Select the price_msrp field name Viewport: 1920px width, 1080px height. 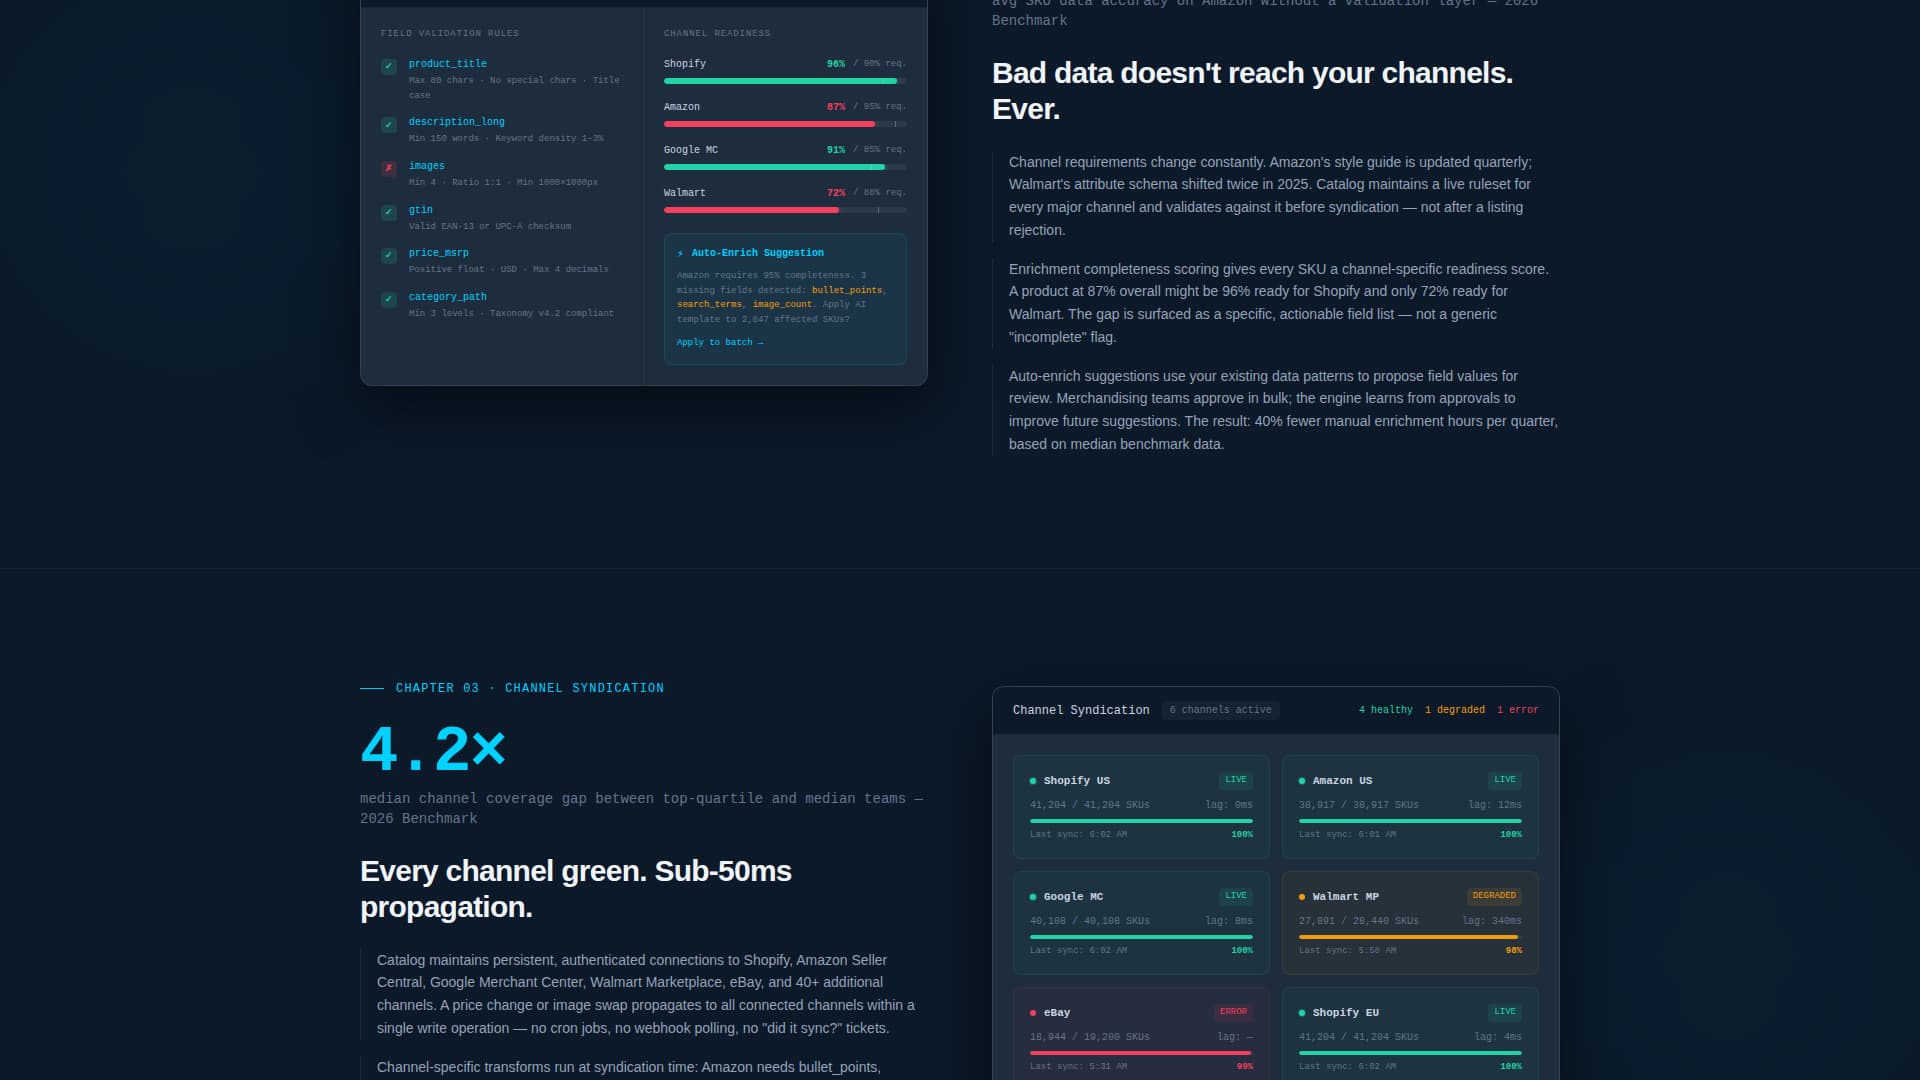pos(438,253)
